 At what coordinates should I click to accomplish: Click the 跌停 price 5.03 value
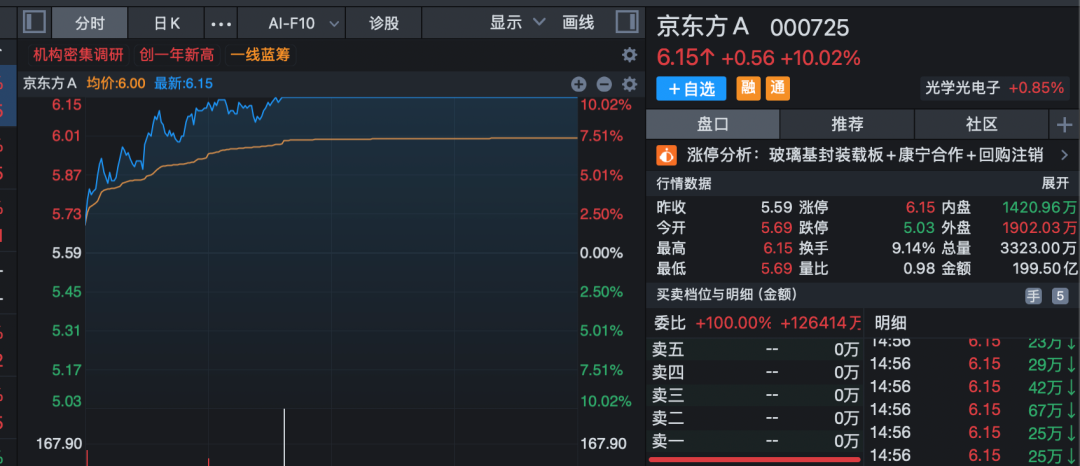(920, 228)
